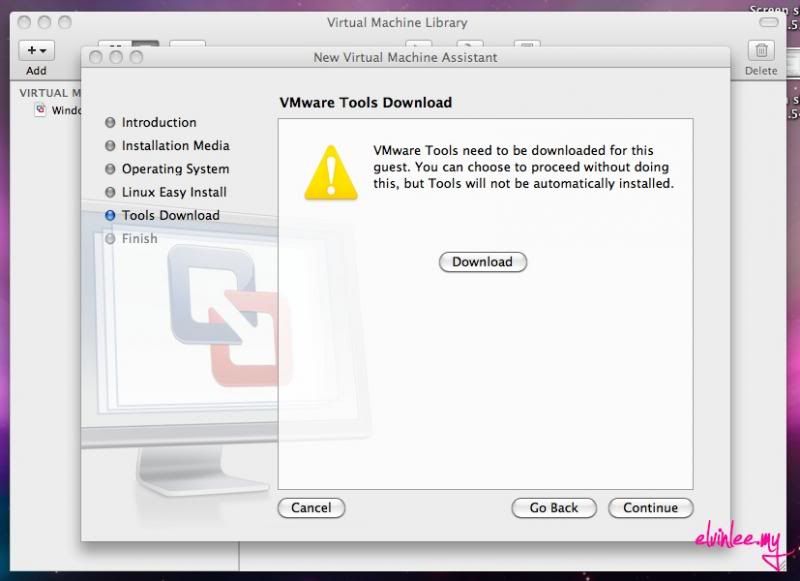800x581 pixels.
Task: Zoom the New Virtual Machine Assistant window
Action: coord(136,57)
